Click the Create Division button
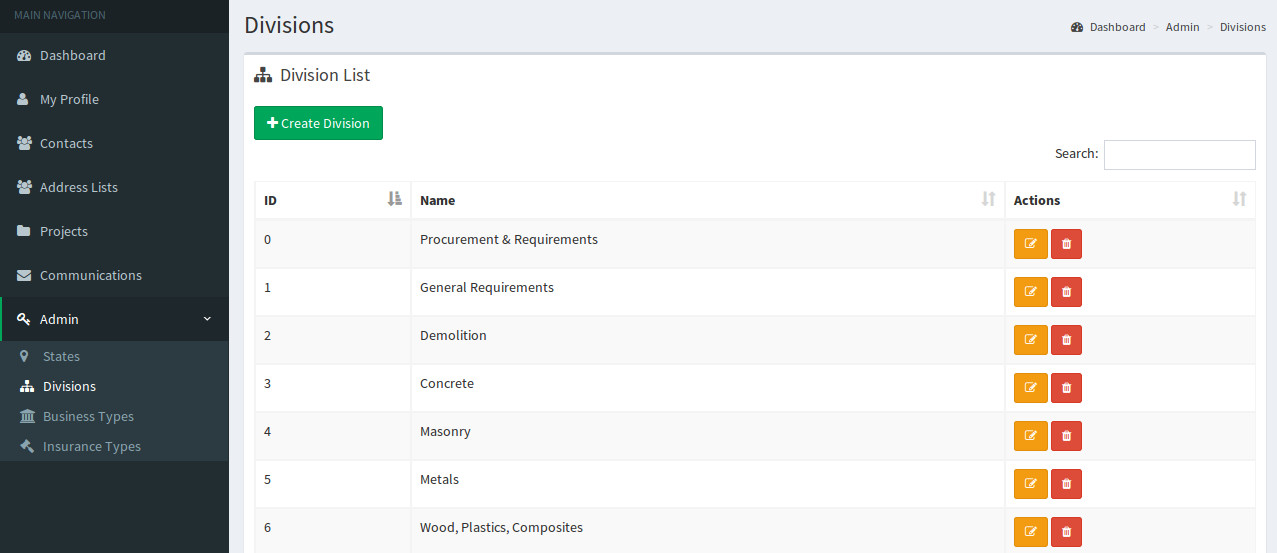 [318, 123]
